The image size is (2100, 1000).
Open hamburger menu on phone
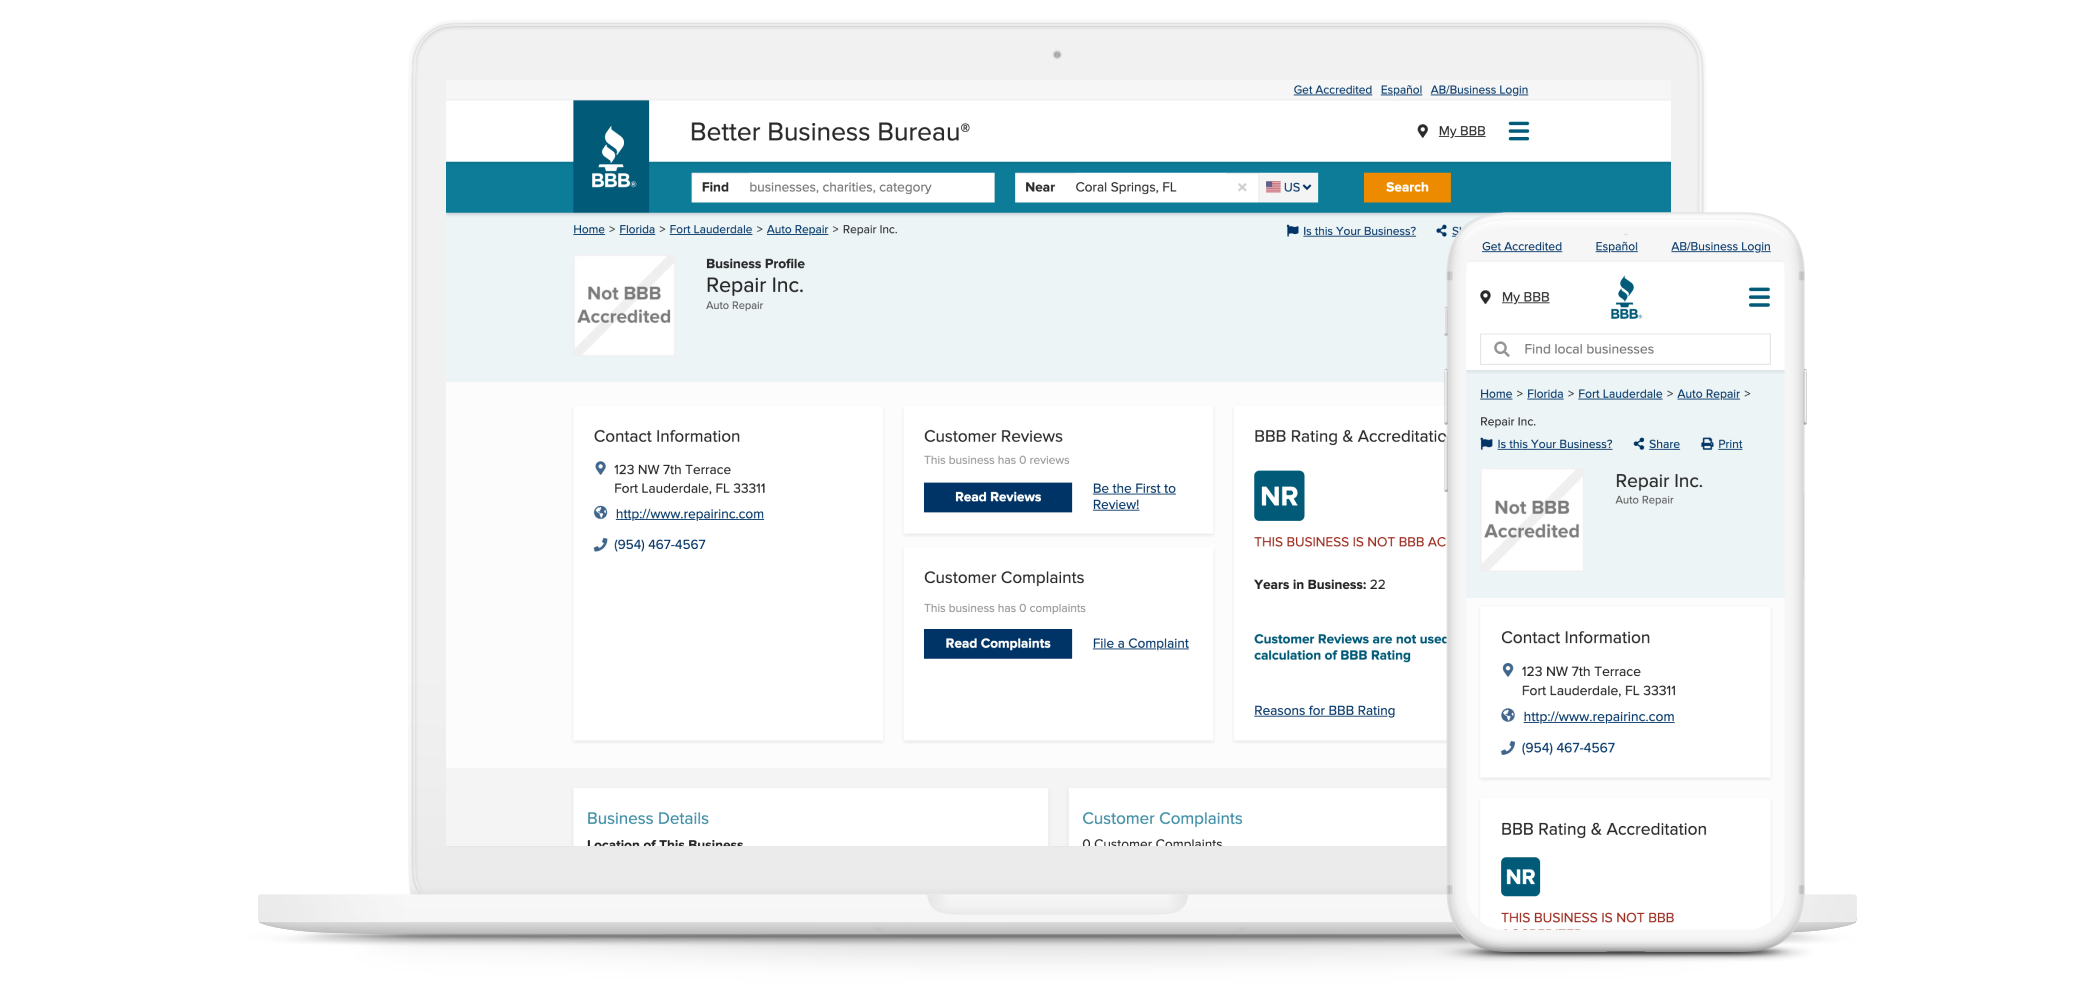[1759, 297]
